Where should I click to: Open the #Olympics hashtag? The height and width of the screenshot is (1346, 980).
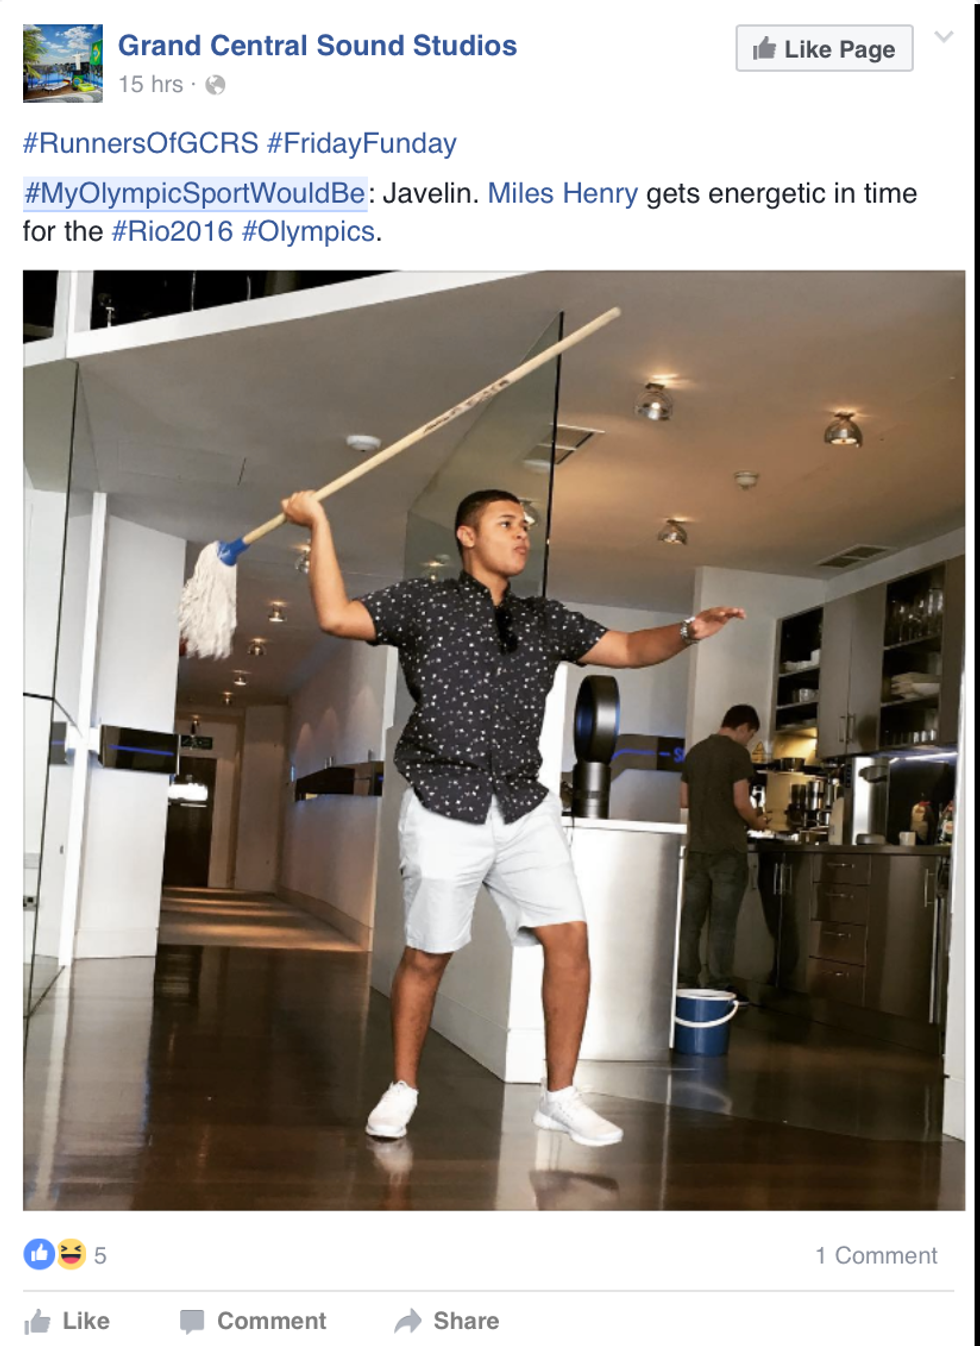pyautogui.click(x=308, y=231)
